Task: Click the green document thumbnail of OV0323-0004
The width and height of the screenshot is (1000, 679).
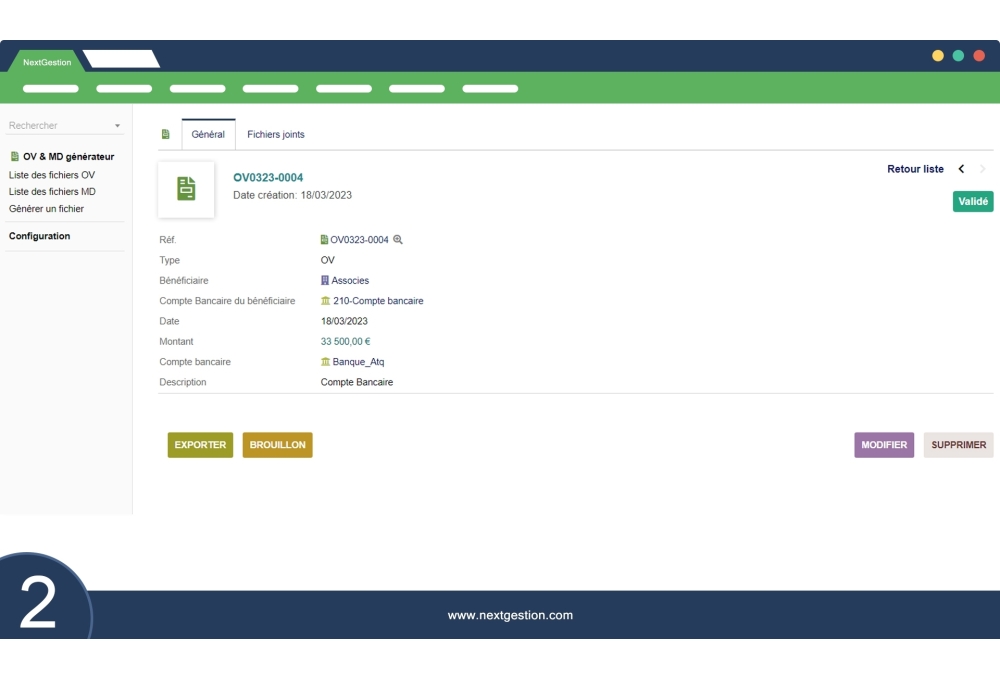Action: click(186, 189)
